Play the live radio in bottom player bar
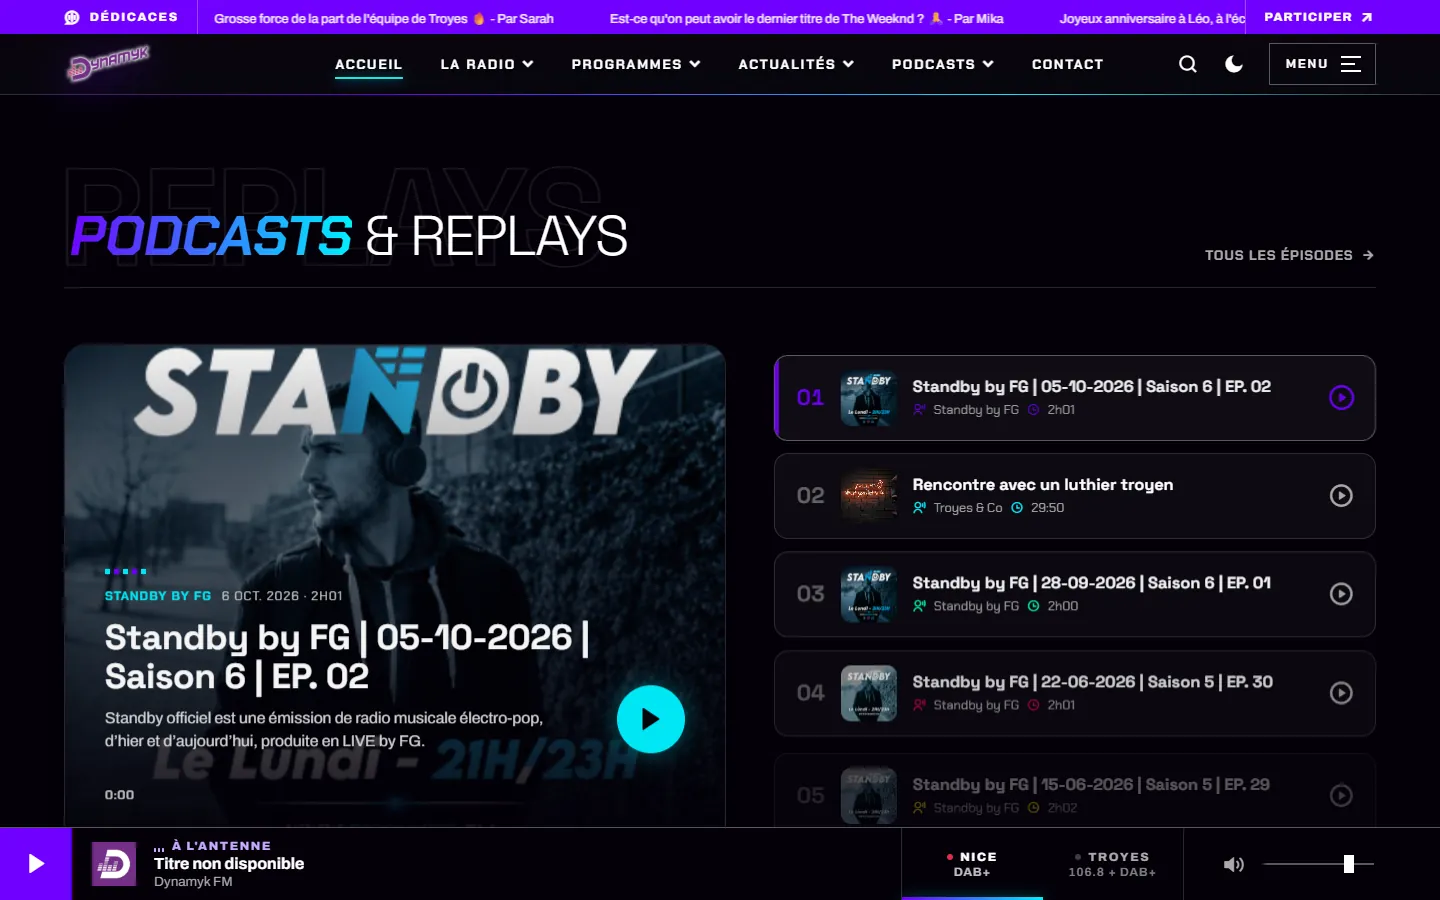This screenshot has height=900, width=1440. tap(36, 864)
